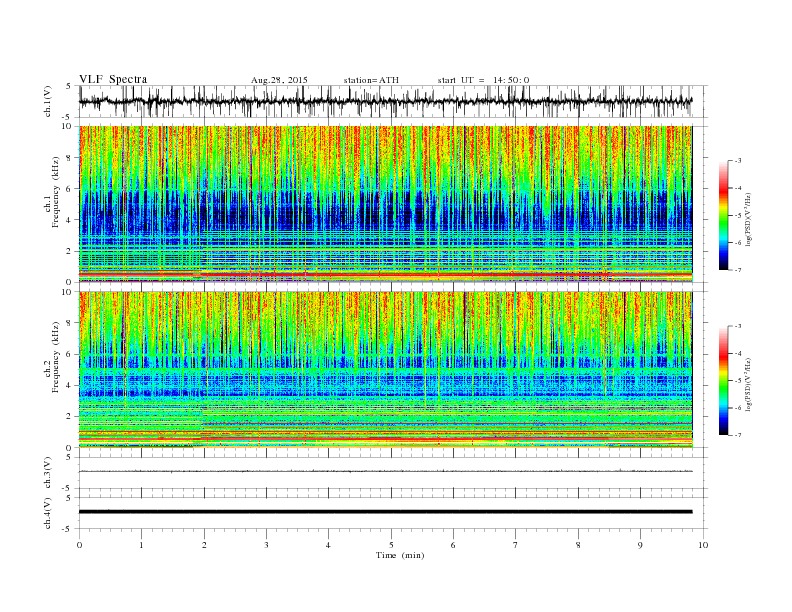This screenshot has width=792, height=612.
Task: Click the "station=ATH" header label
Action: (x=371, y=80)
